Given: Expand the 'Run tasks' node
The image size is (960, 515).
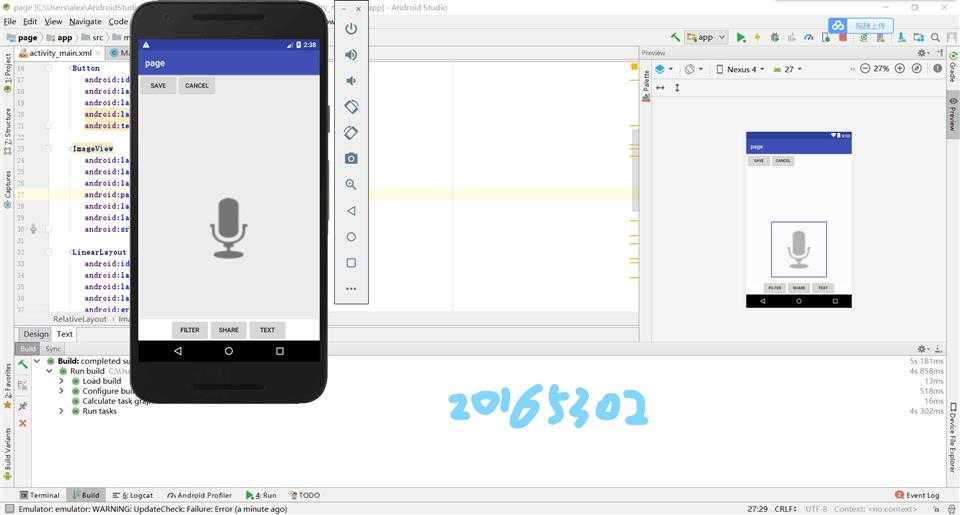Looking at the screenshot, I should coord(62,411).
